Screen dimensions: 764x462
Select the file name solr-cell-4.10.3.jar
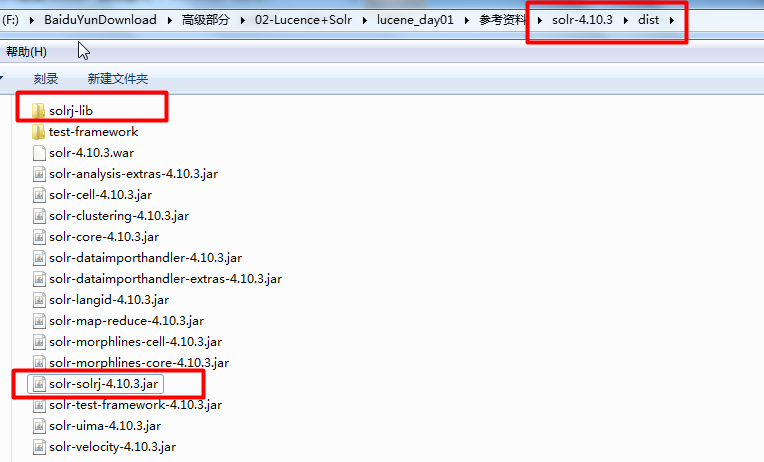tap(100, 195)
